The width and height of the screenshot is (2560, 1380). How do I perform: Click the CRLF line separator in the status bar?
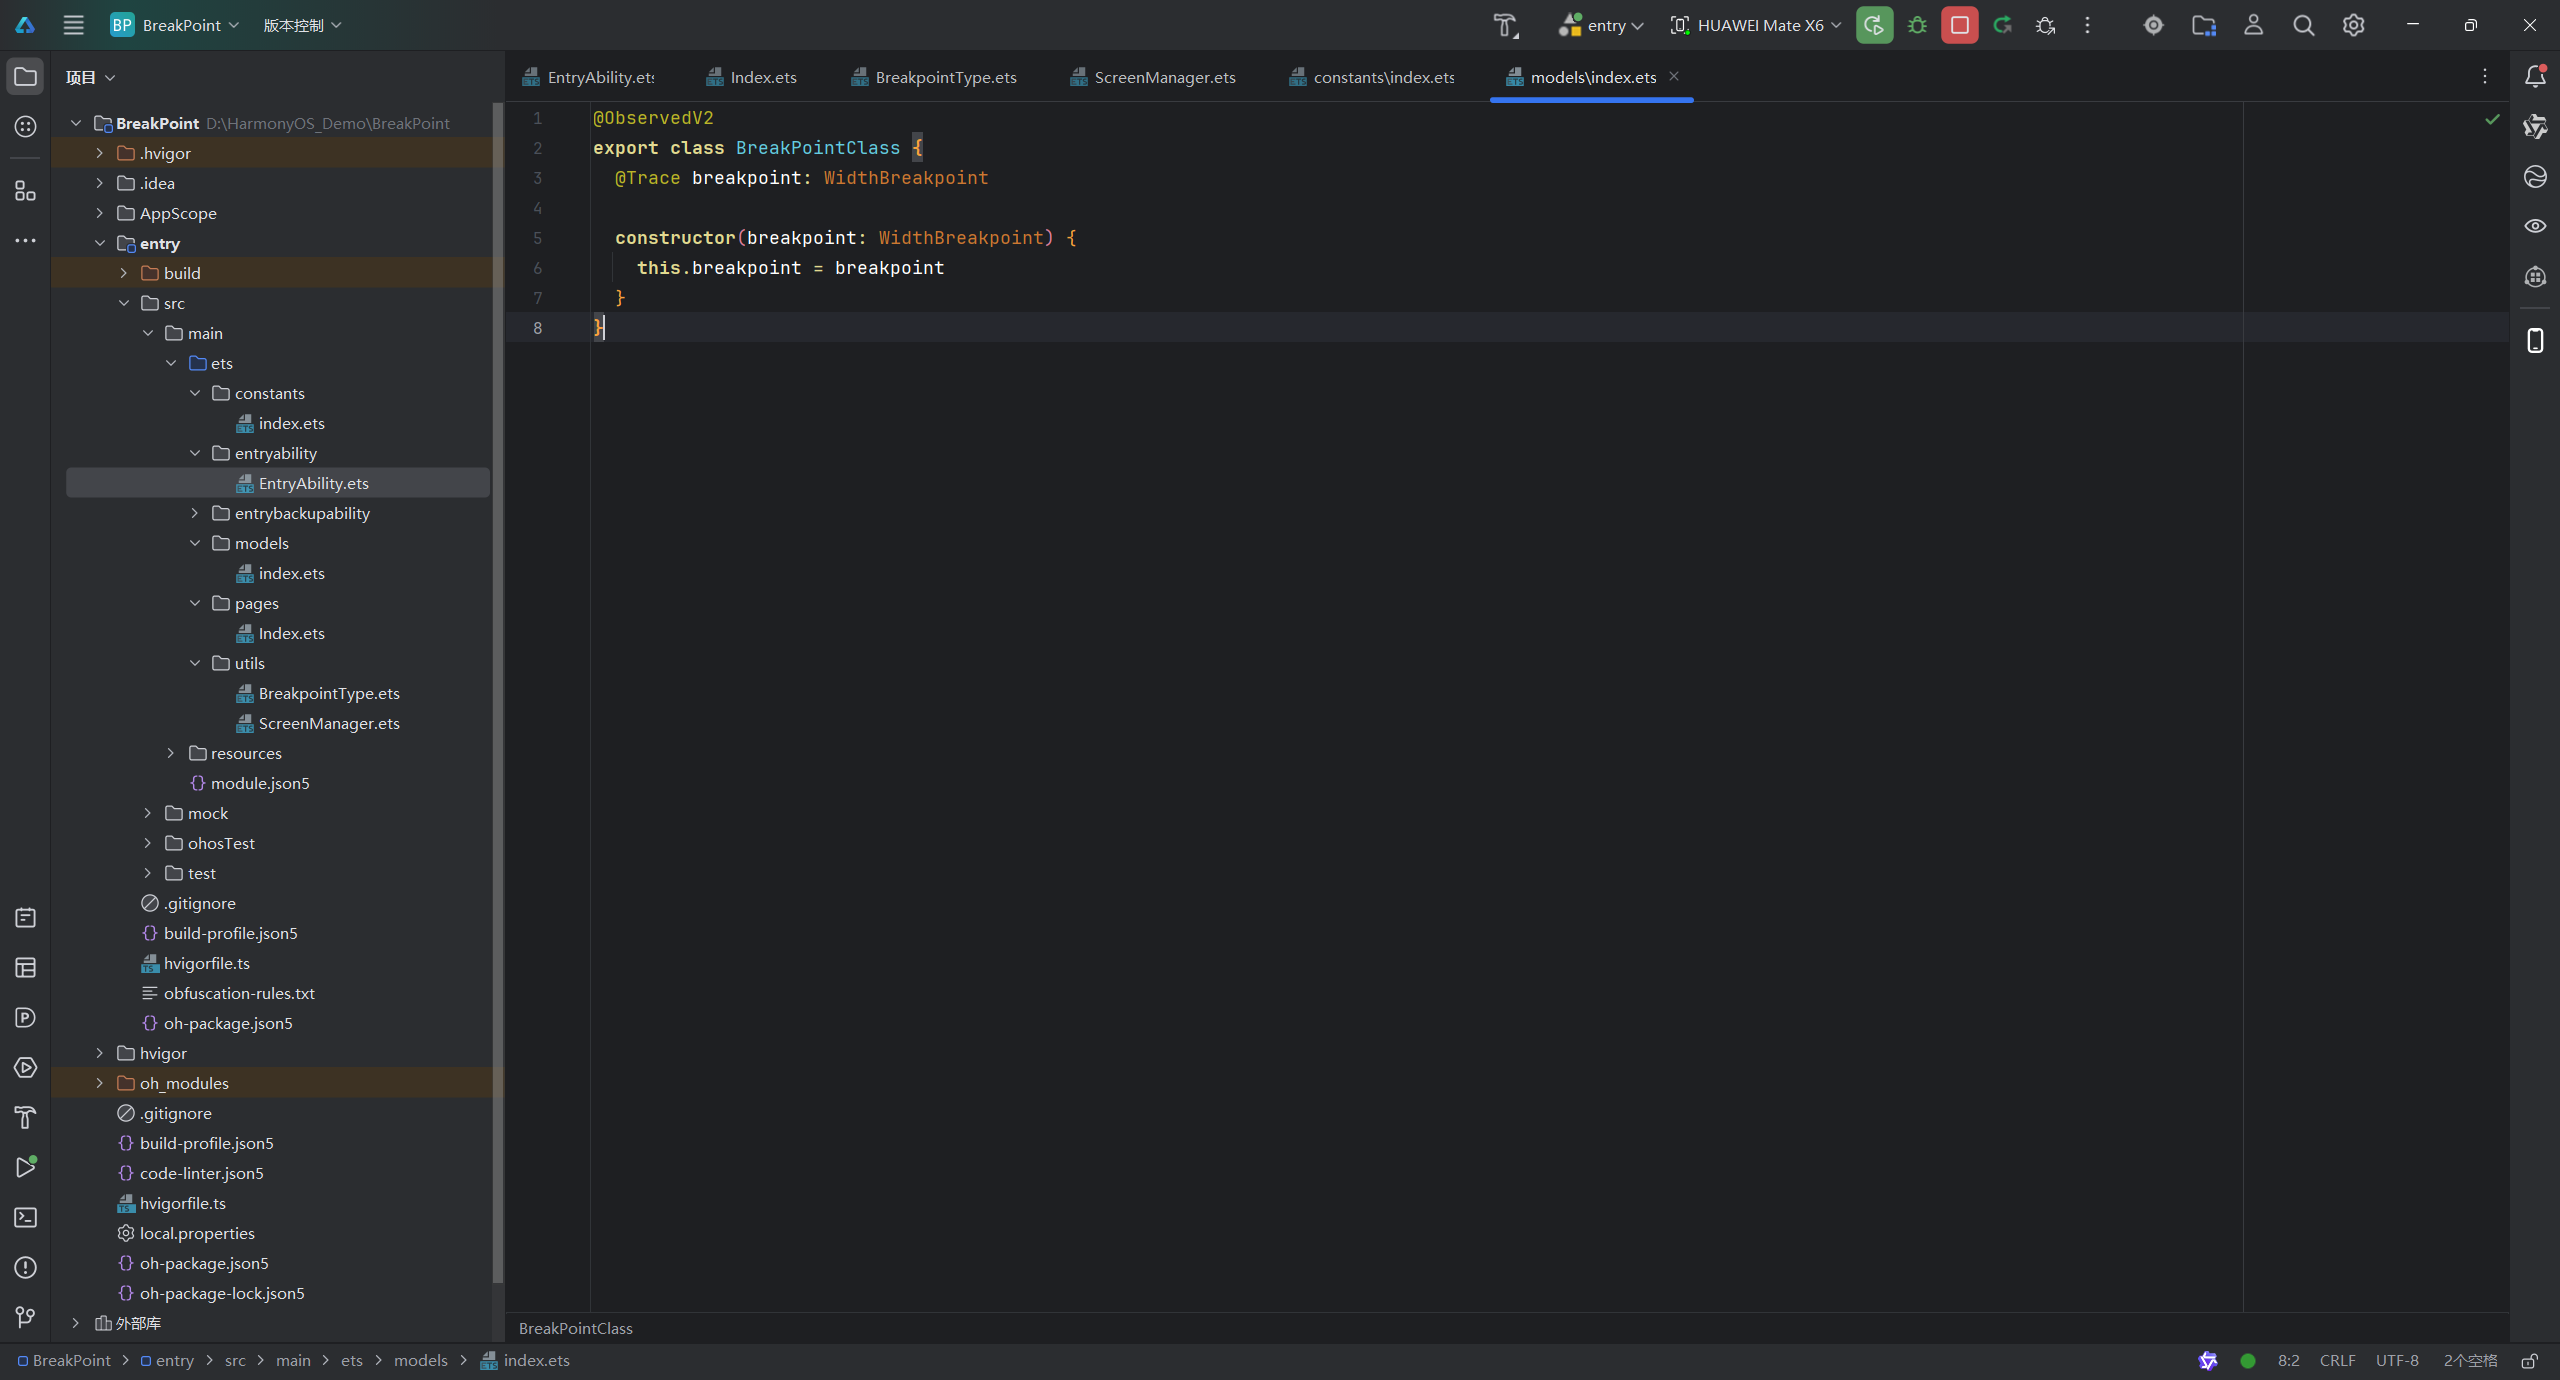(2337, 1360)
